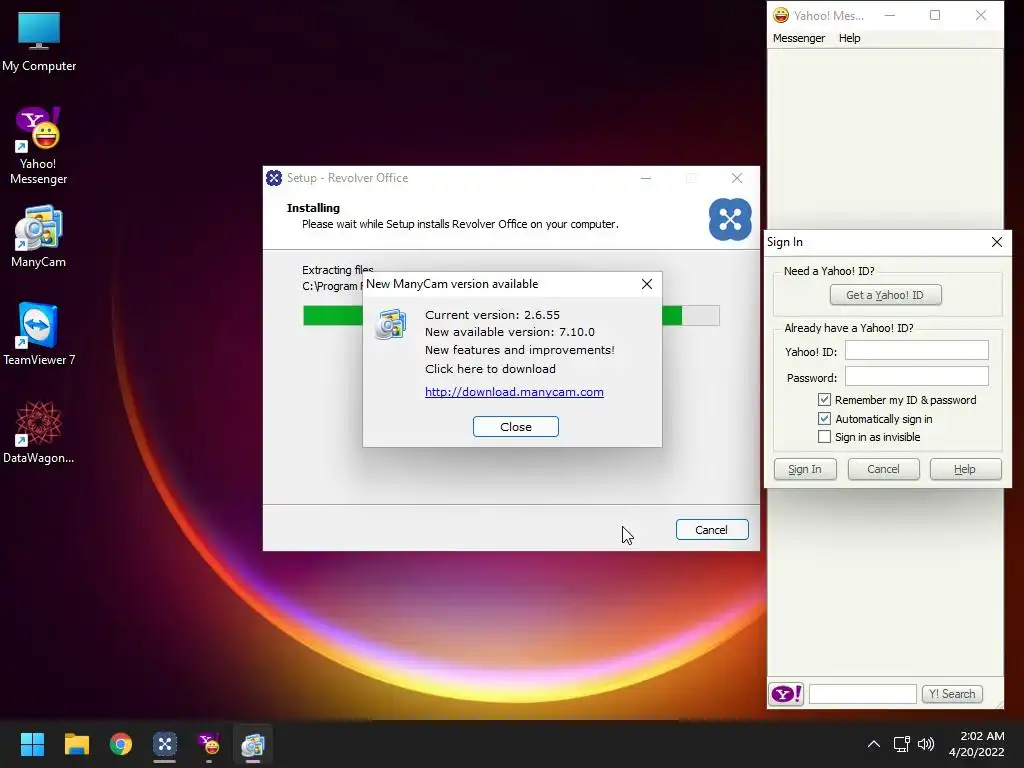Click Help button in Sign In dialog
Viewport: 1024px width, 768px height.
[x=965, y=469]
